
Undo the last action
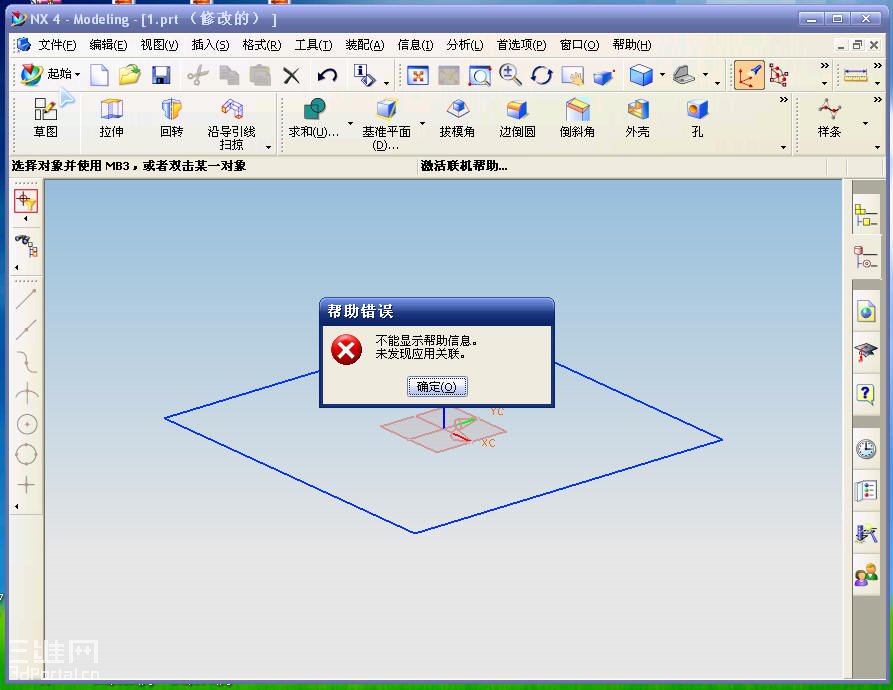327,75
